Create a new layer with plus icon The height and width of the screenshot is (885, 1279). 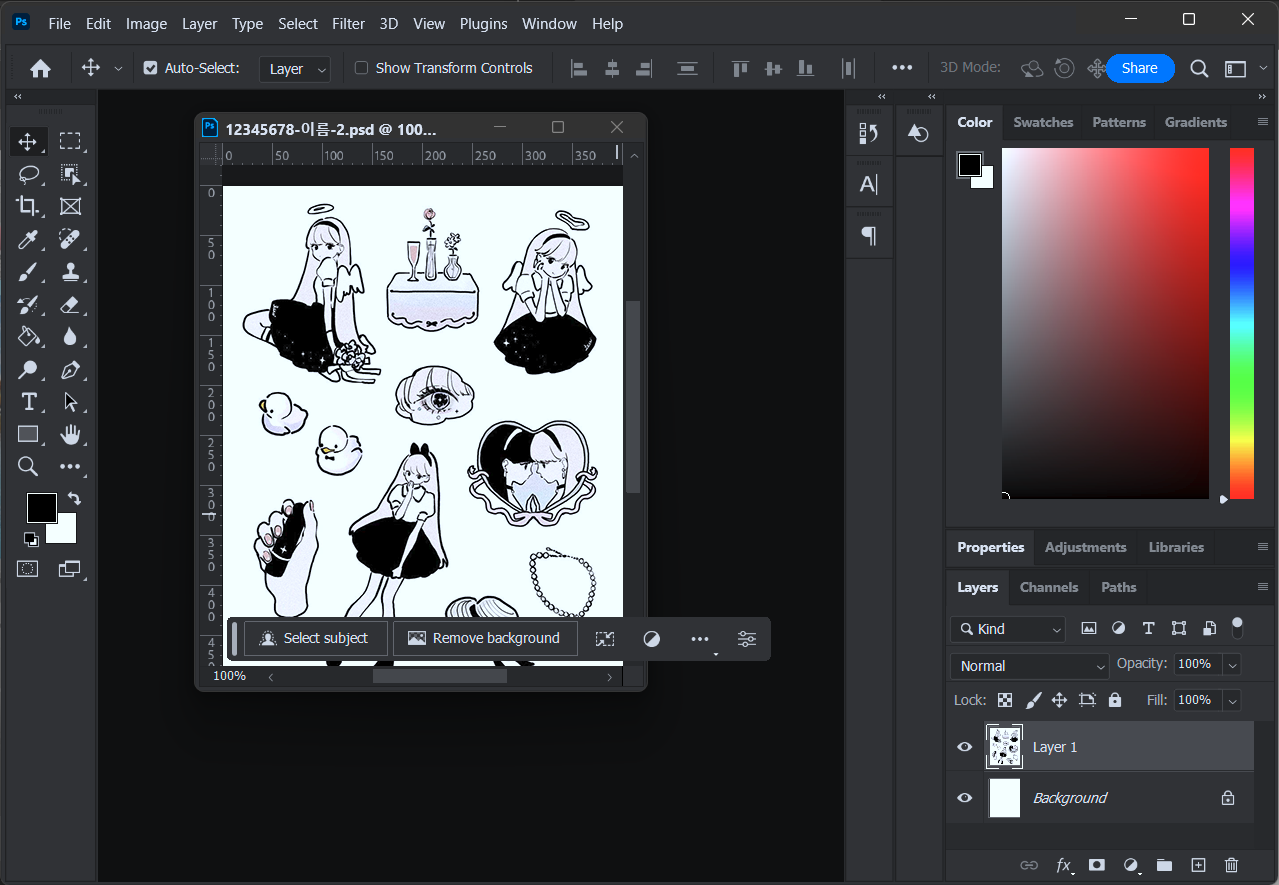click(1199, 865)
